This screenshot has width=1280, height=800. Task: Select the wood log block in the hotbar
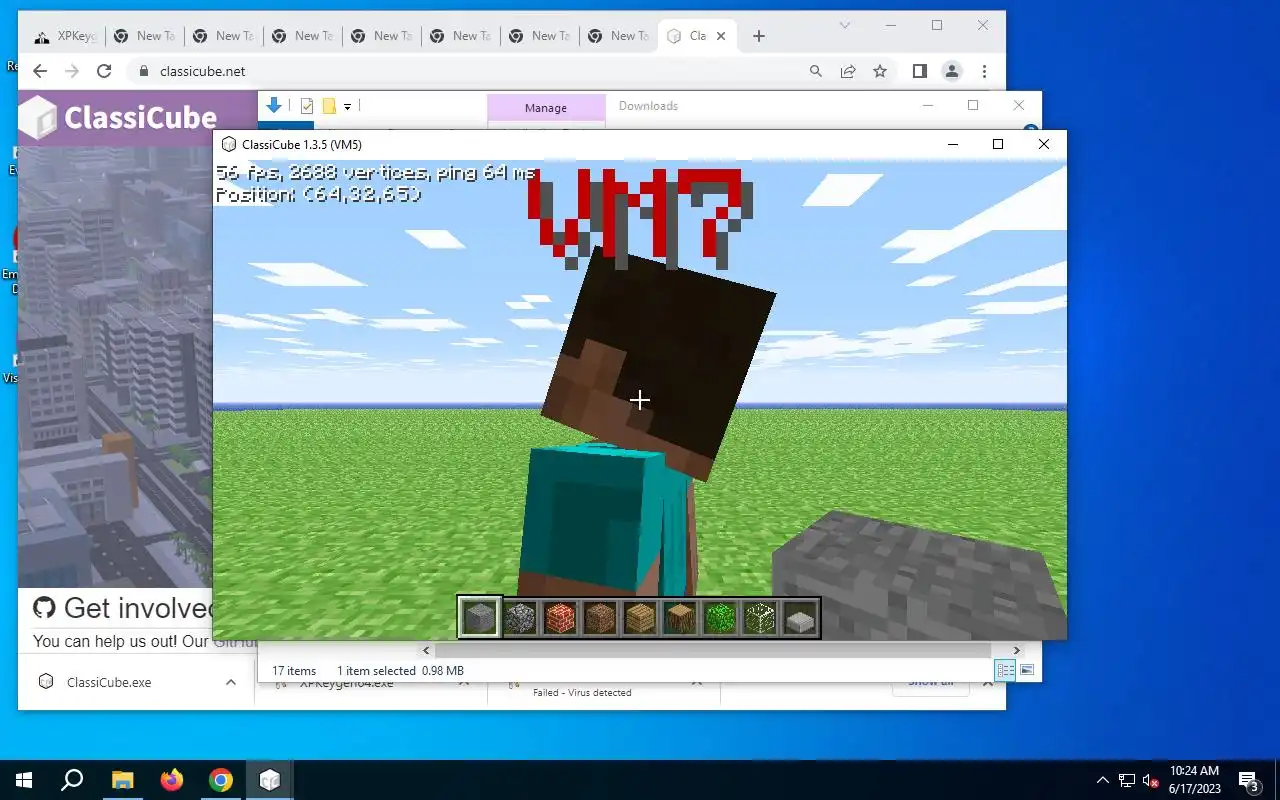(x=680, y=618)
